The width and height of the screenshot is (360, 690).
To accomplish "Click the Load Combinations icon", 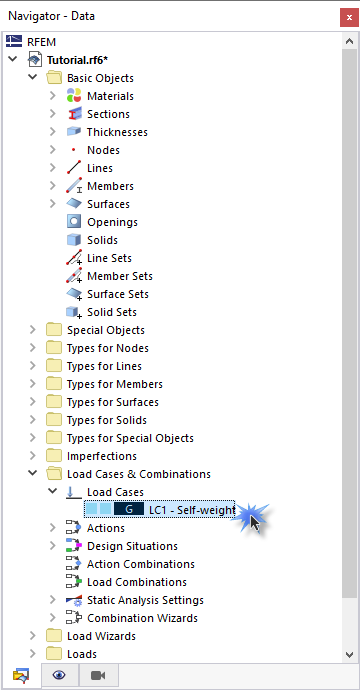I will point(74,582).
